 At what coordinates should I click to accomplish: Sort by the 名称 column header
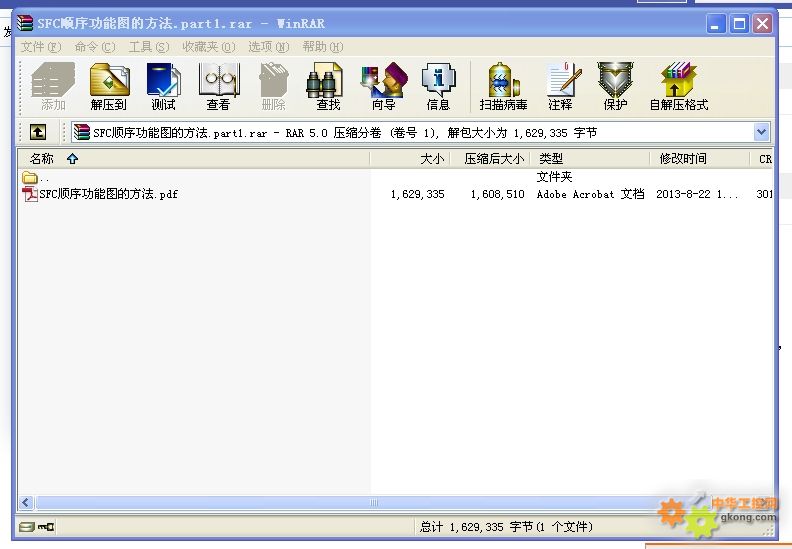pyautogui.click(x=194, y=159)
